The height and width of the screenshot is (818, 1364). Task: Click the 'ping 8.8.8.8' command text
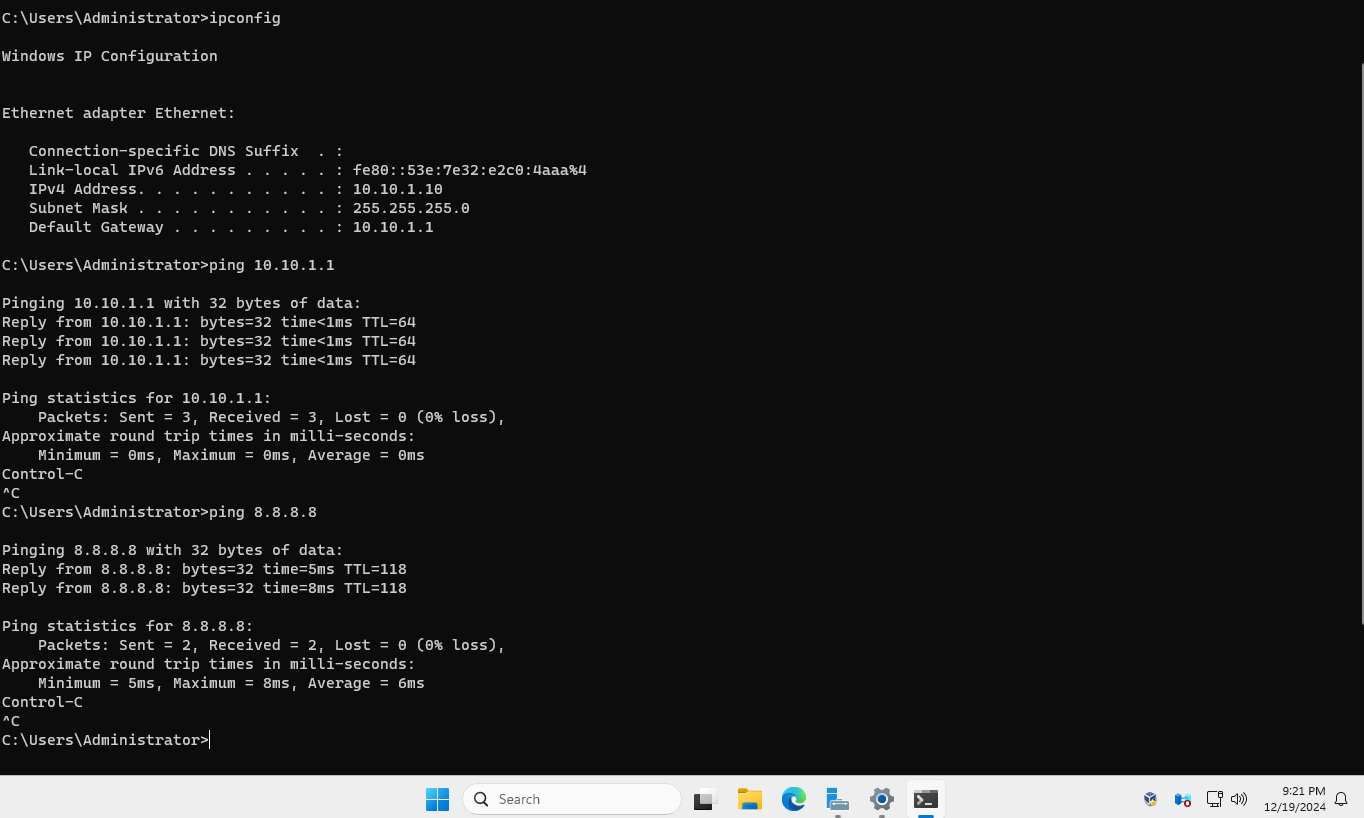click(262, 512)
